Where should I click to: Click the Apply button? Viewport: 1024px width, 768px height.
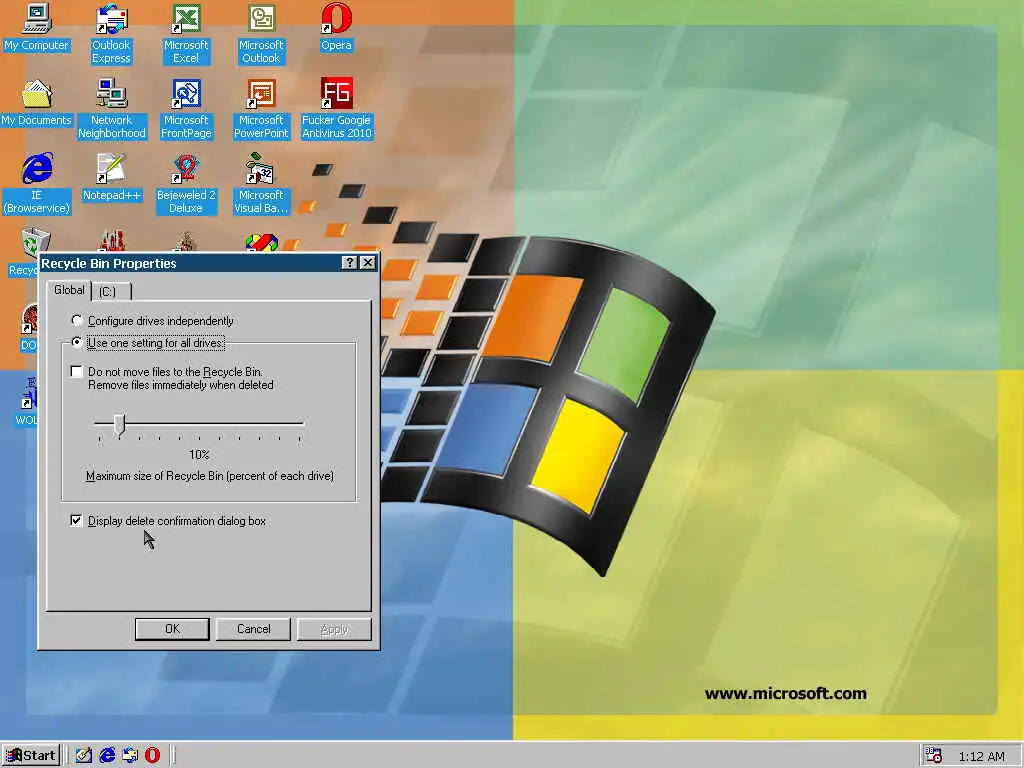point(334,629)
